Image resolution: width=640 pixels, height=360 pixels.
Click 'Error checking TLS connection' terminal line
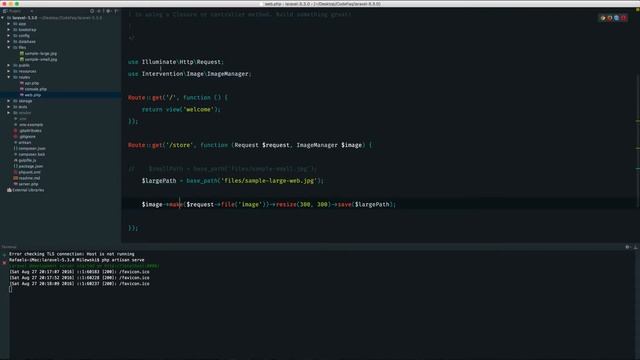click(72, 254)
